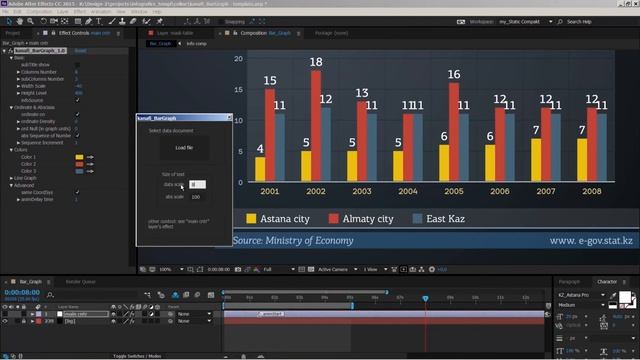This screenshot has width=640, height=360.
Task: Toggle the subTitle show checkbox
Action: click(x=78, y=65)
